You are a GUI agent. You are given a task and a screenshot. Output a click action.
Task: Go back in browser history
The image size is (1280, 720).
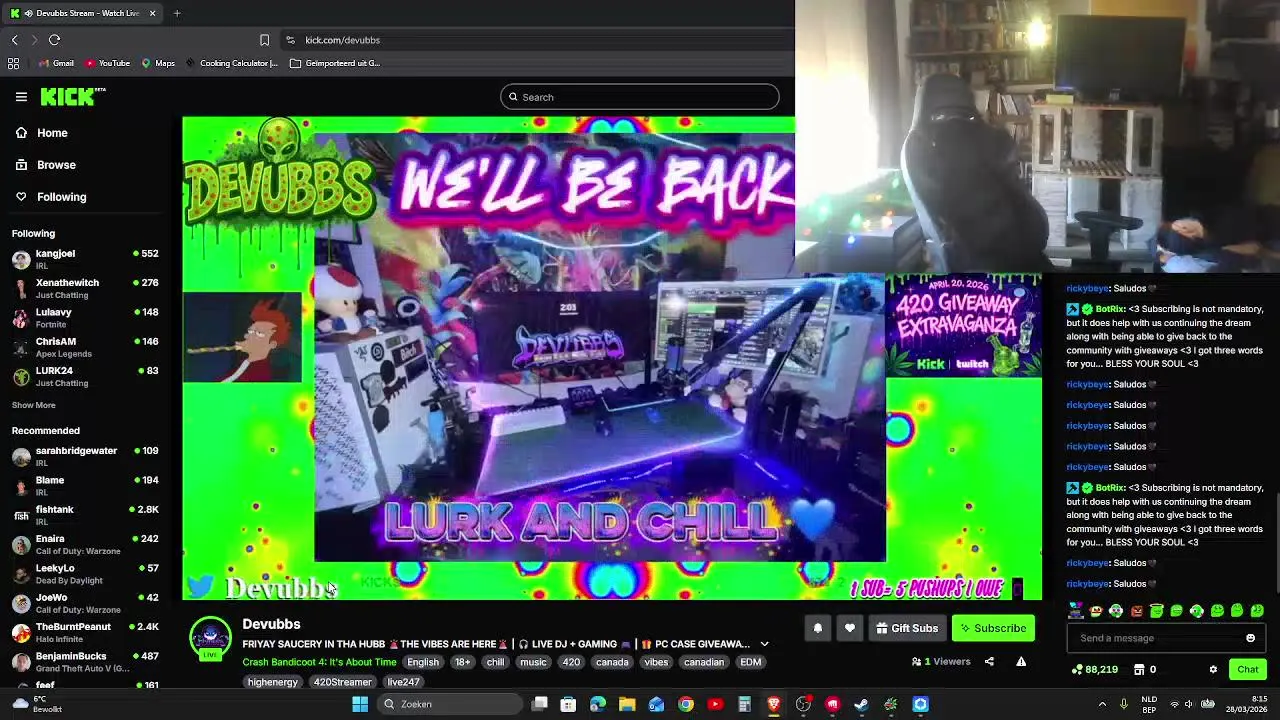(14, 40)
